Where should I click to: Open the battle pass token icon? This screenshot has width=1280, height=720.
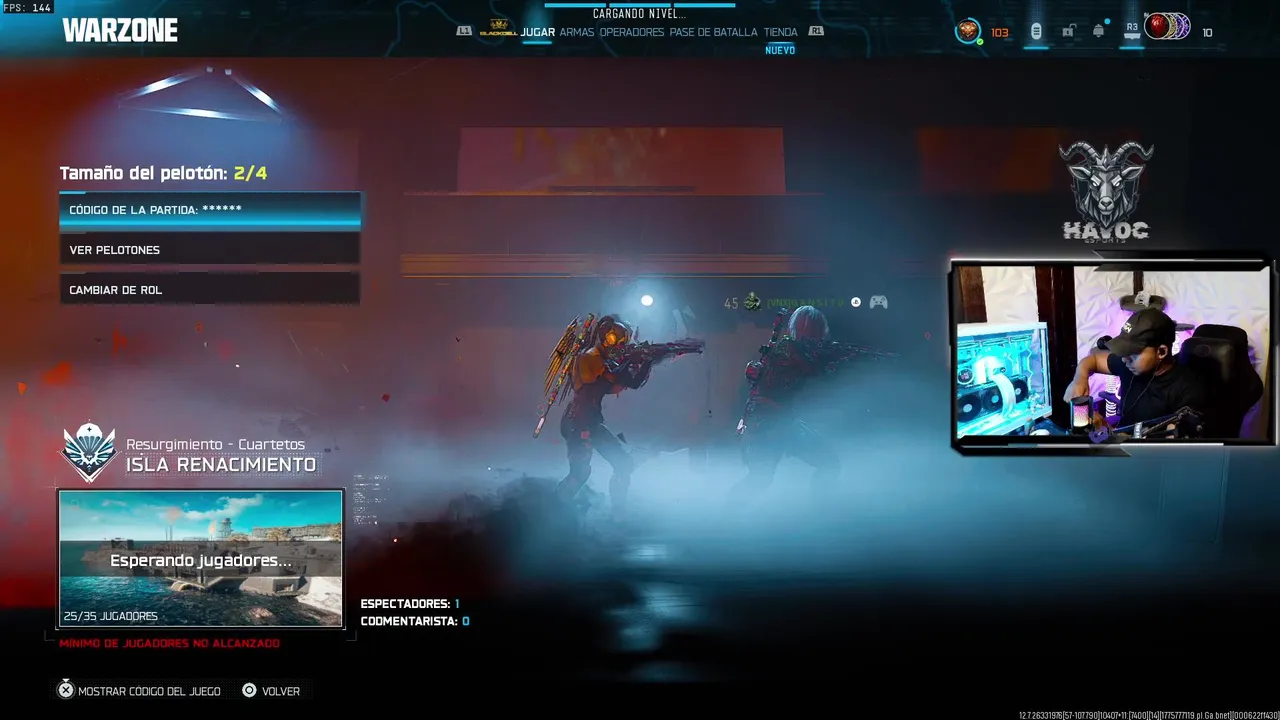[1036, 32]
